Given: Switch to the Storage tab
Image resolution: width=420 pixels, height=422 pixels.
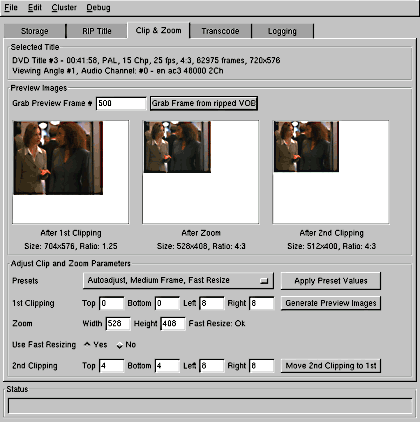Looking at the screenshot, I should [35, 31].
